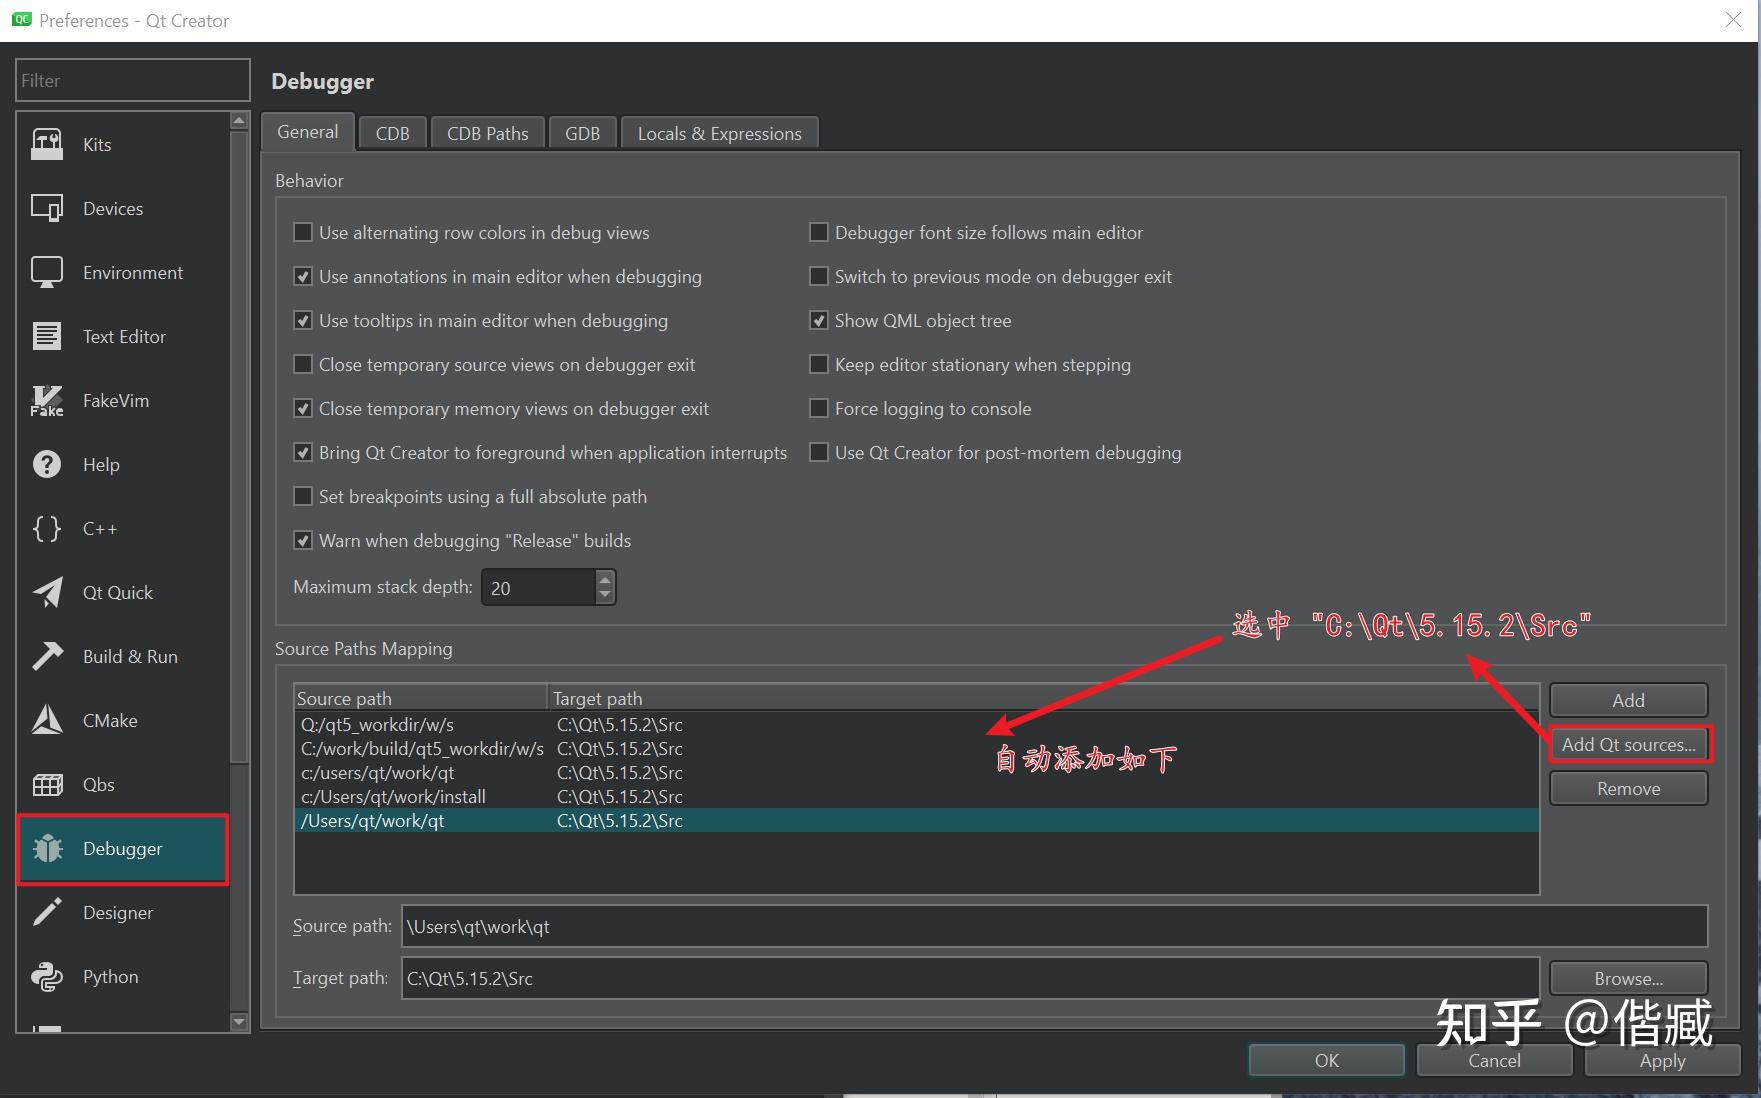Toggle annotations in main editor when debugging
Screen dimensions: 1761x1098
pos(303,277)
